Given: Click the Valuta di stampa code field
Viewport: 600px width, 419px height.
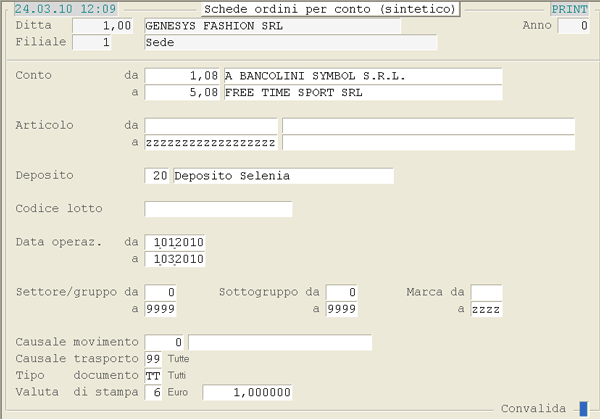Looking at the screenshot, I should click(x=153, y=393).
